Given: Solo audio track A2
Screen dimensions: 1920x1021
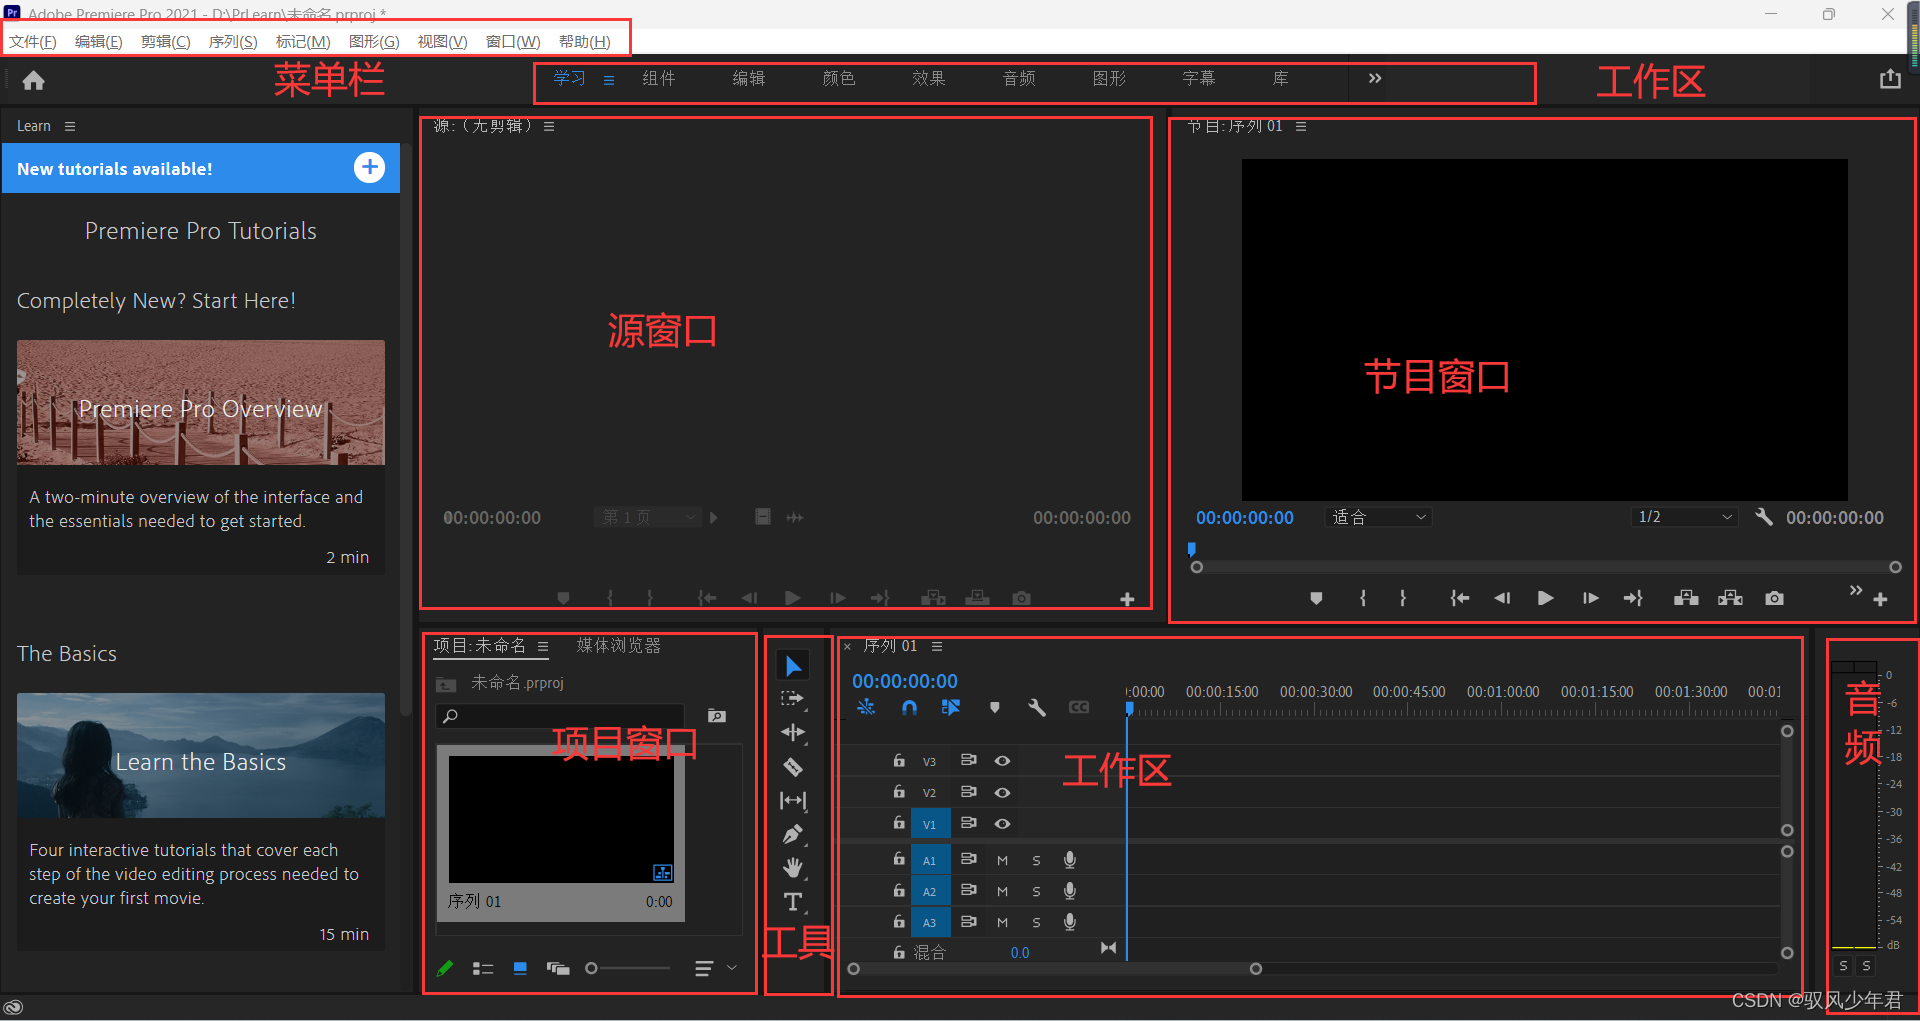Looking at the screenshot, I should [x=1036, y=891].
